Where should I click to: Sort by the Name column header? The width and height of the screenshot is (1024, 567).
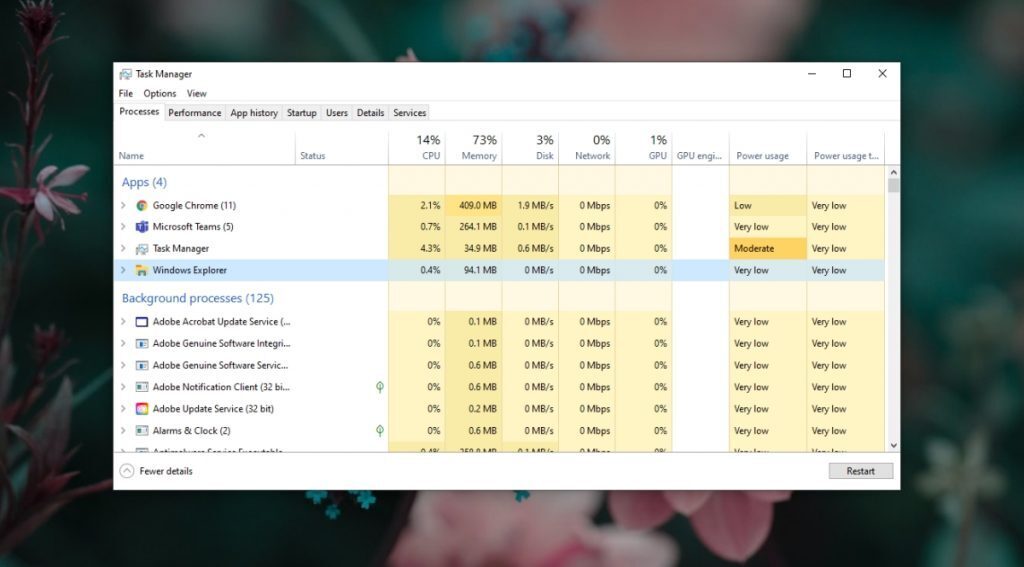(204, 148)
